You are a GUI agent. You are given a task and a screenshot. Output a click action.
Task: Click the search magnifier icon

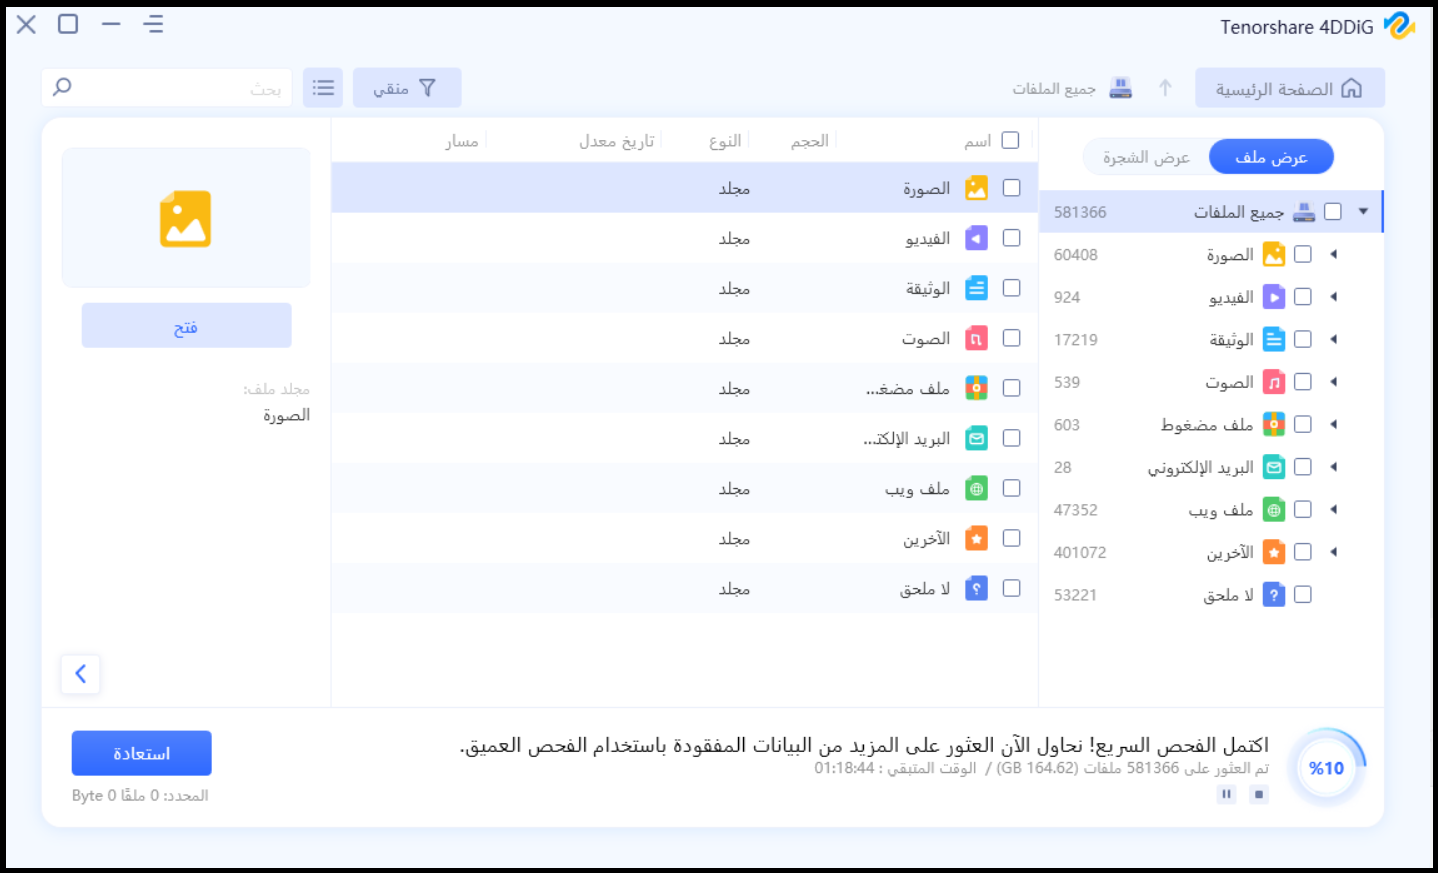62,87
